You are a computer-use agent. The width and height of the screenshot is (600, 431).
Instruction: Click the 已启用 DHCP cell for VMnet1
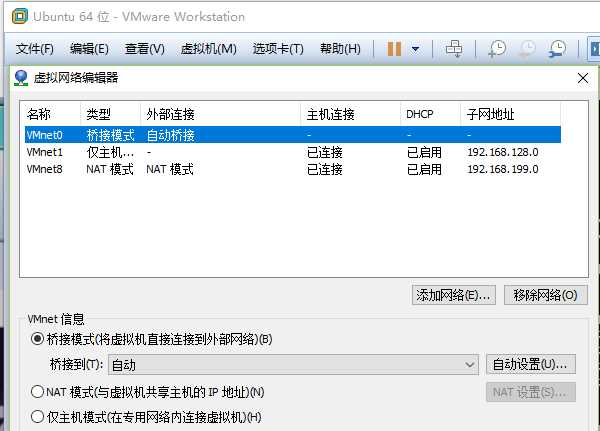click(424, 152)
